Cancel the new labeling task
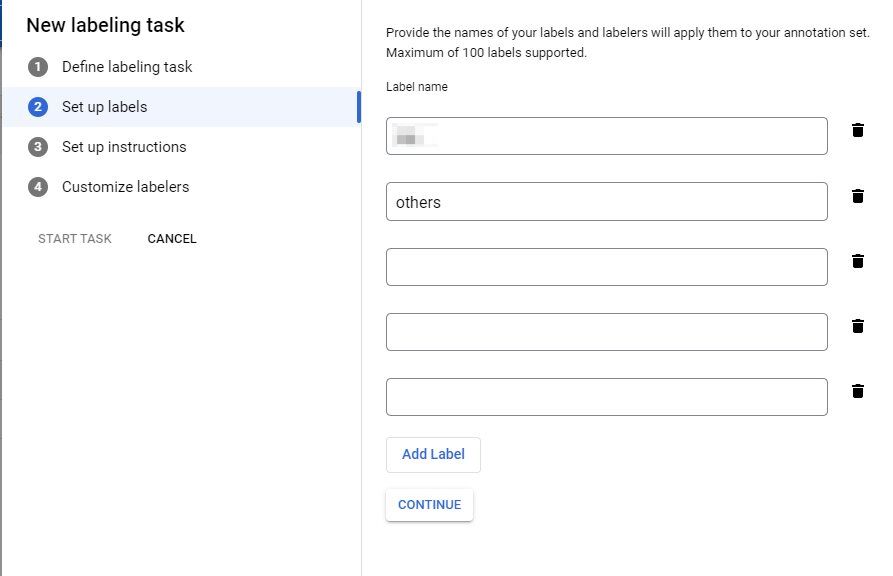This screenshot has width=893, height=576. tap(172, 239)
